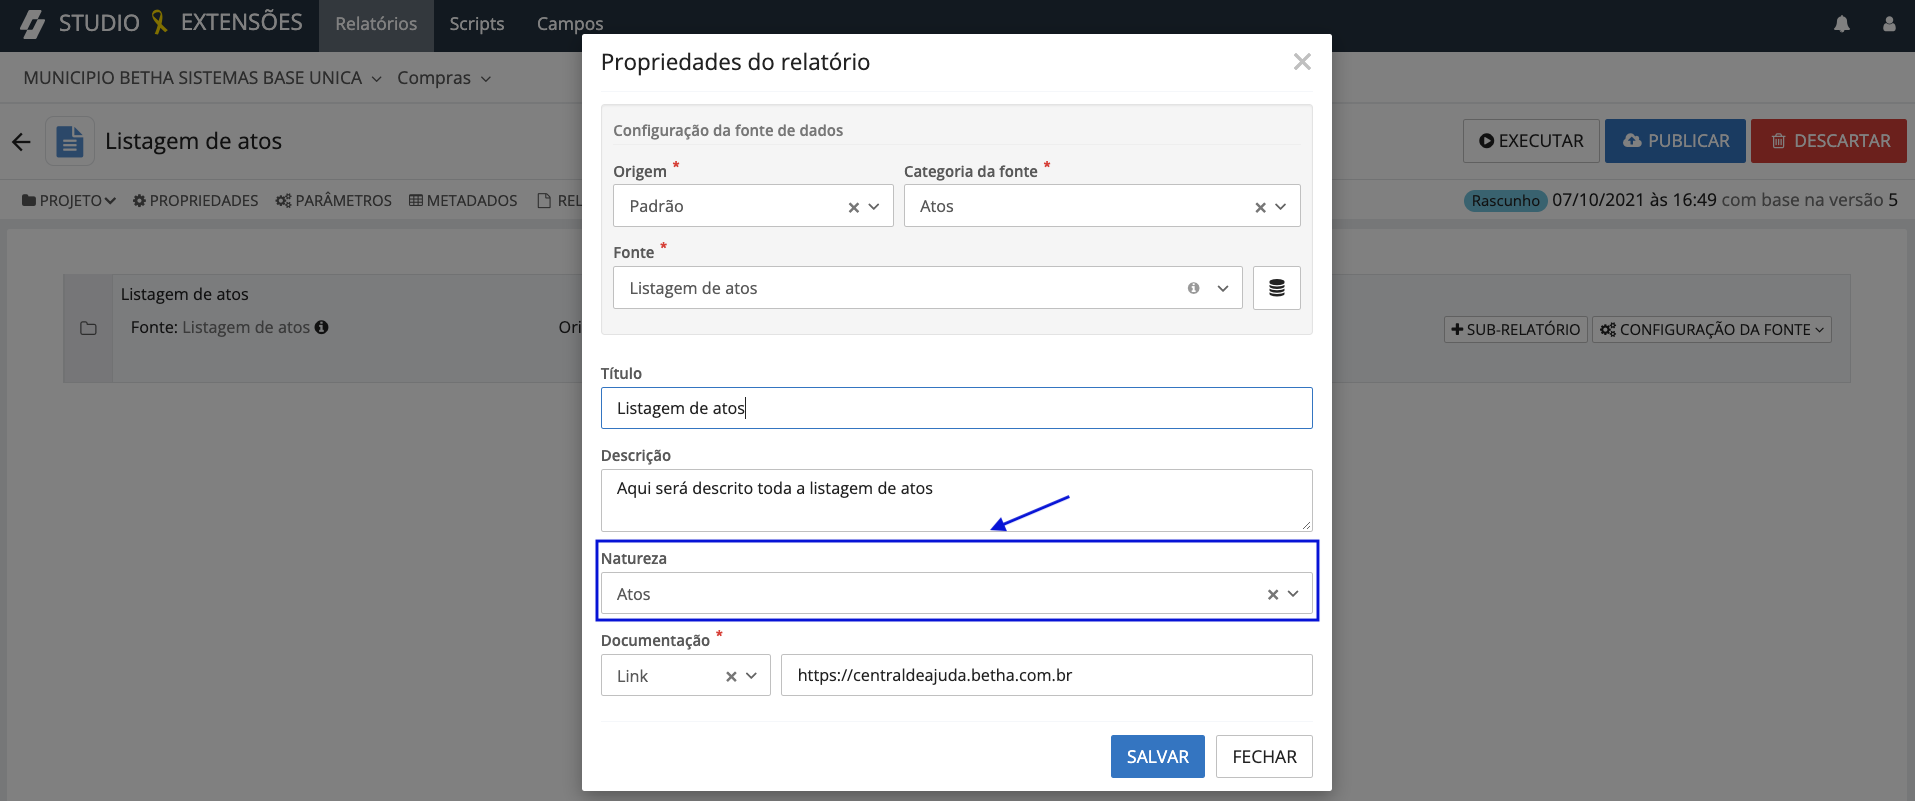Image resolution: width=1915 pixels, height=801 pixels.
Task: Open the METADADOS toolbar item
Action: pos(463,201)
